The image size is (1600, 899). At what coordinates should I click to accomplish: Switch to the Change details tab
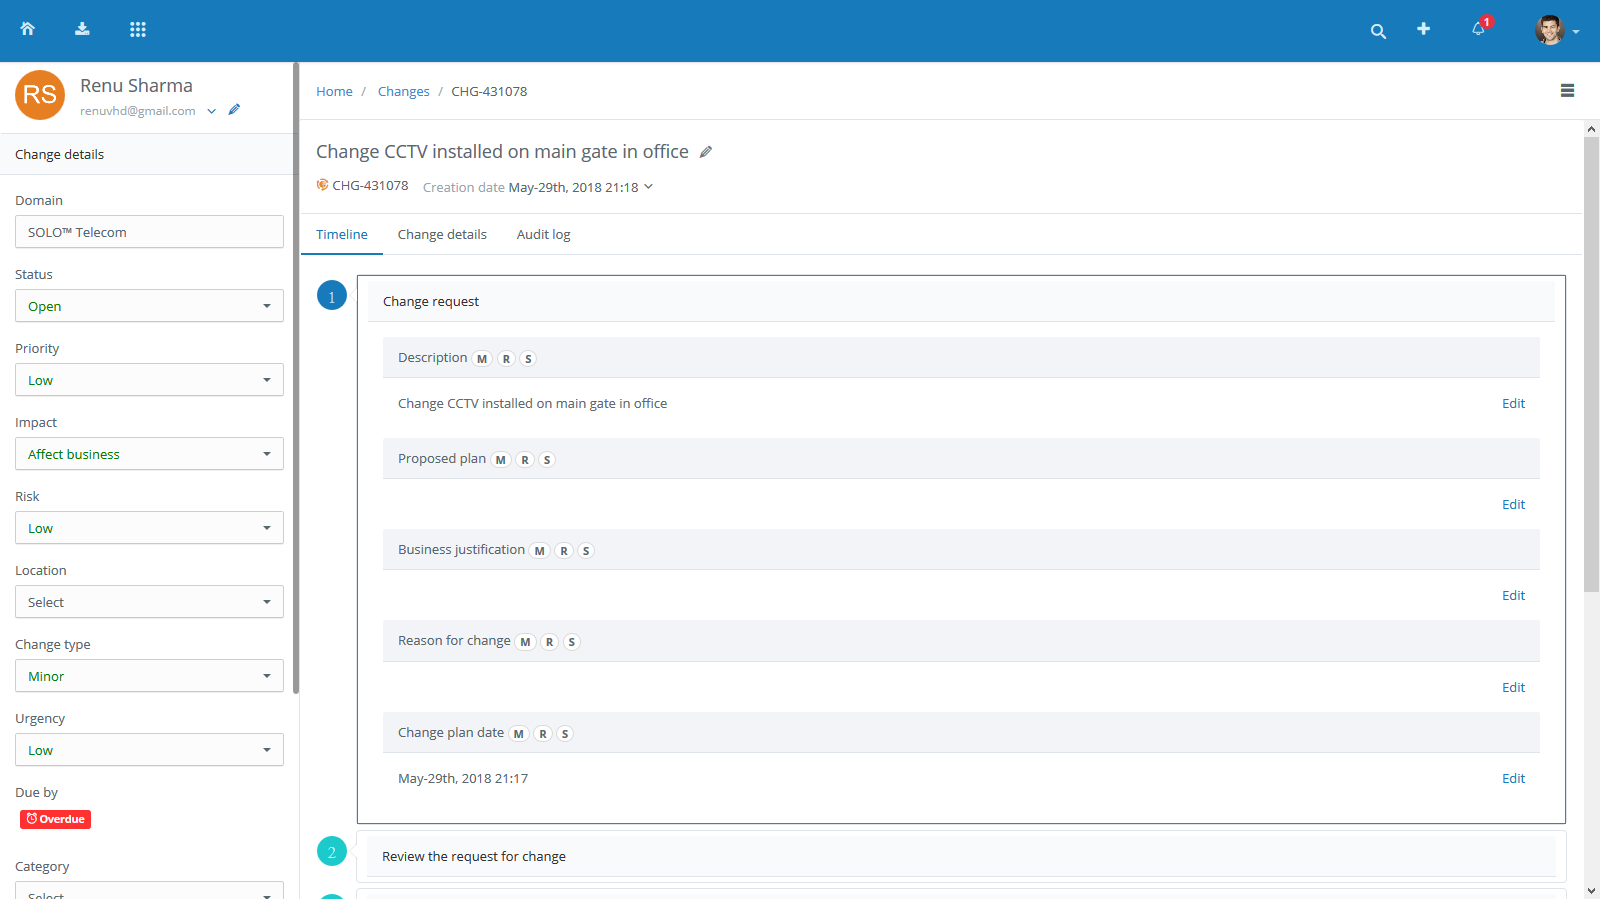tap(442, 234)
